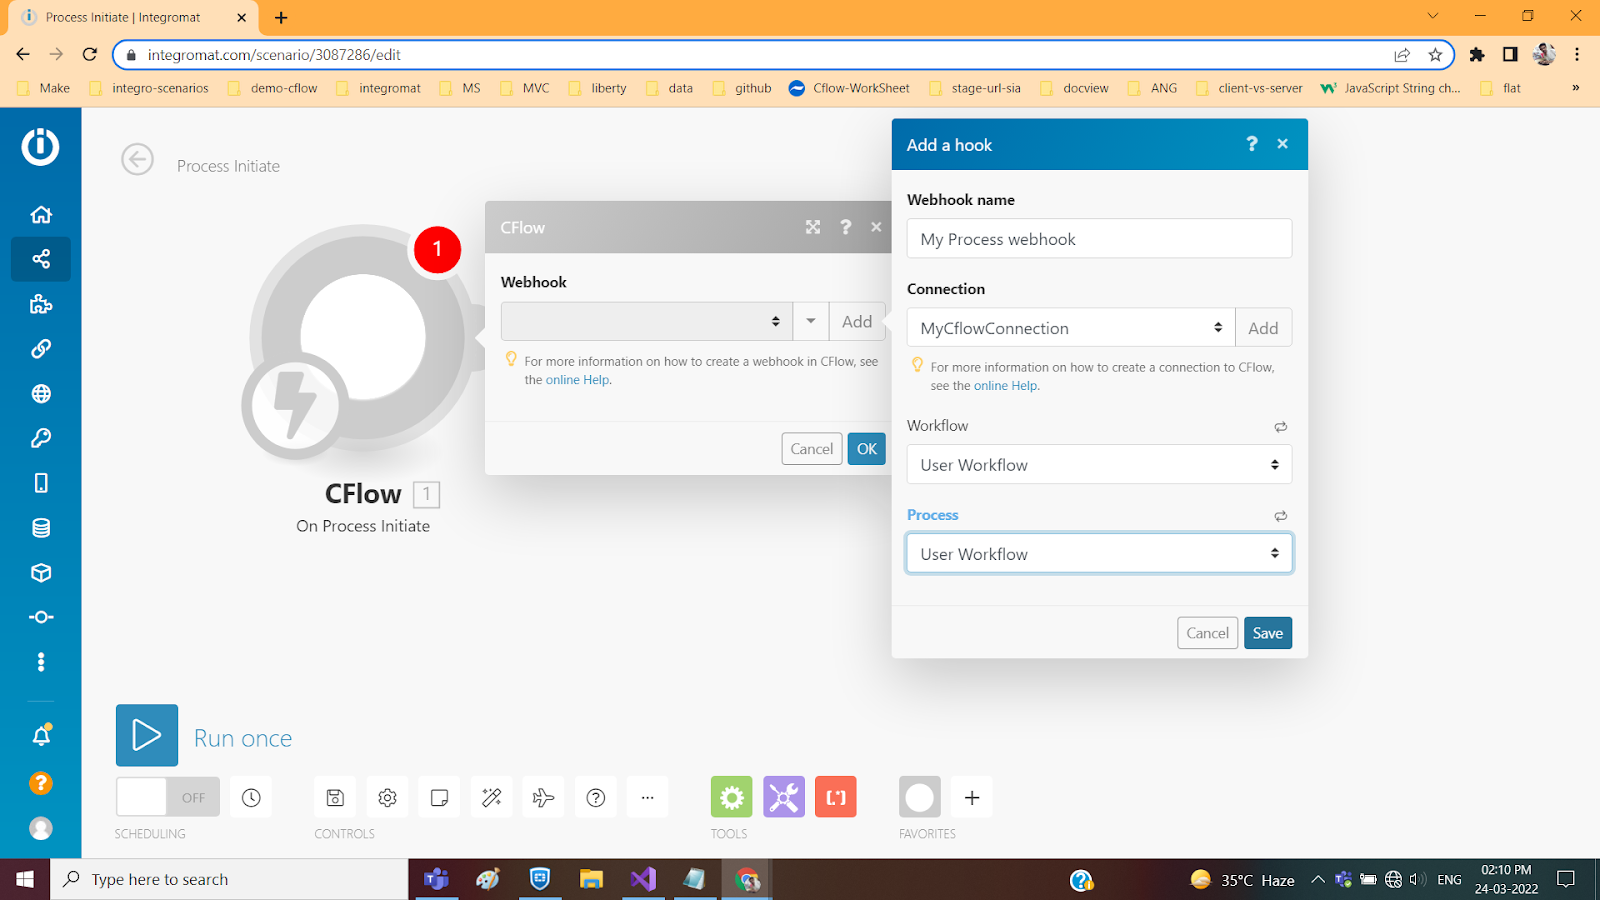
Task: Open the user profile avatar in sidebar
Action: [41, 828]
